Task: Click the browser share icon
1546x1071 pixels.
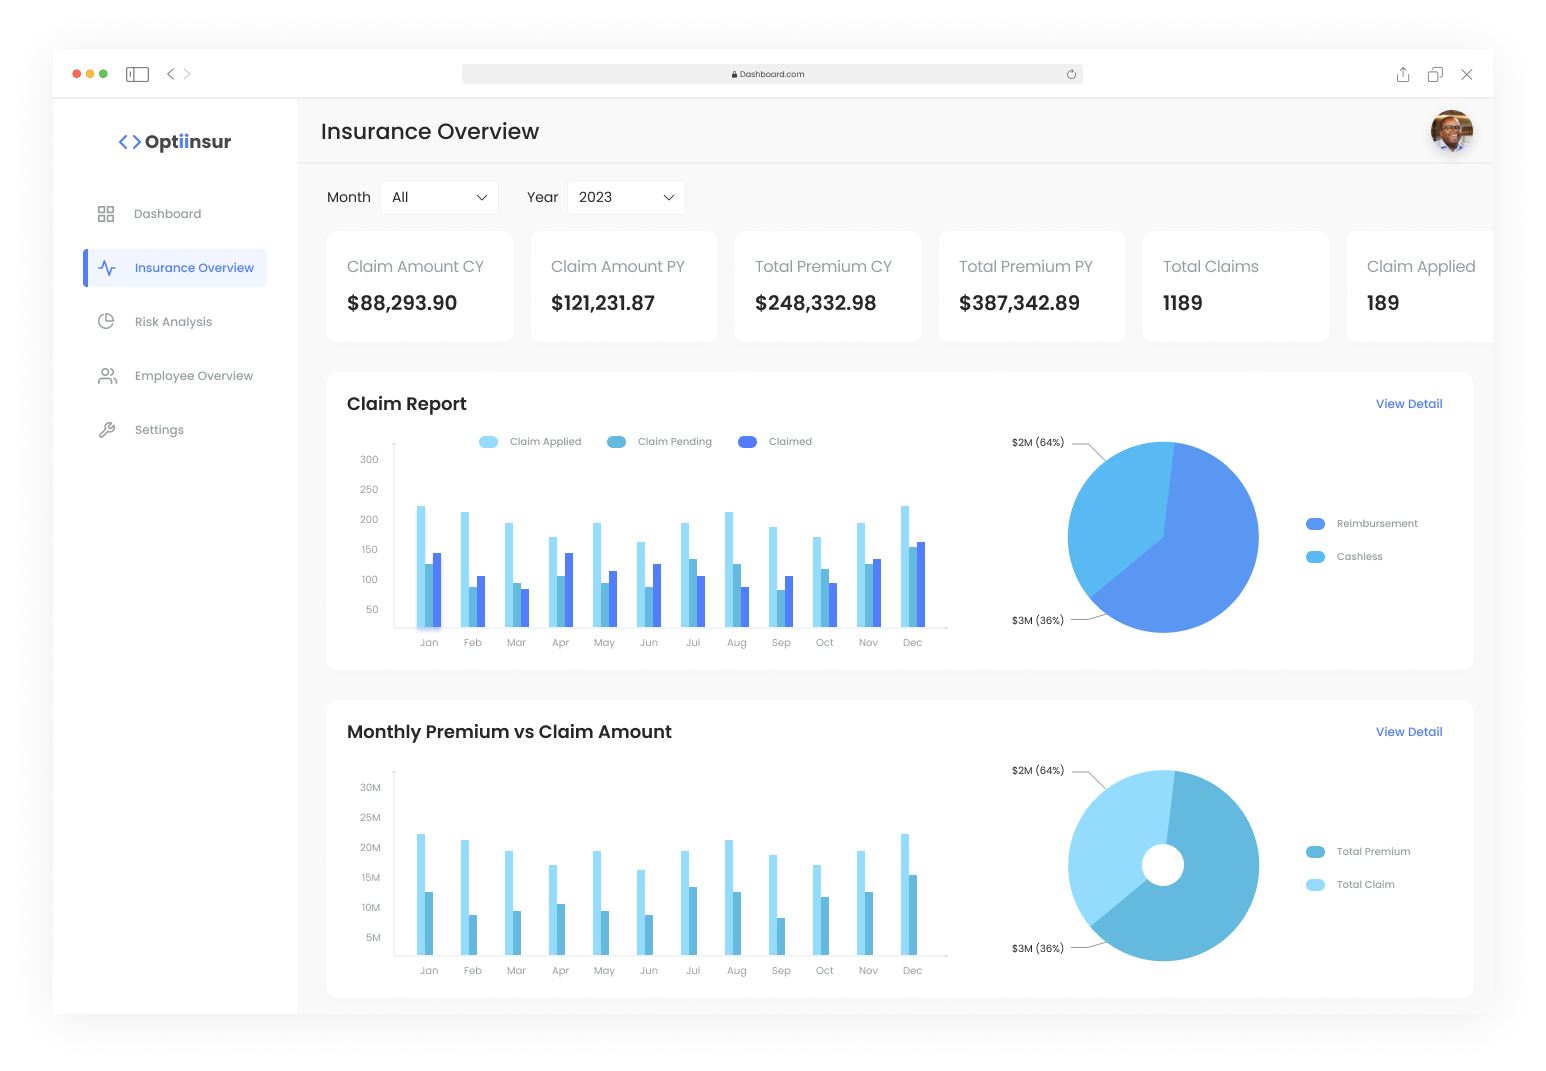Action: pyautogui.click(x=1403, y=74)
